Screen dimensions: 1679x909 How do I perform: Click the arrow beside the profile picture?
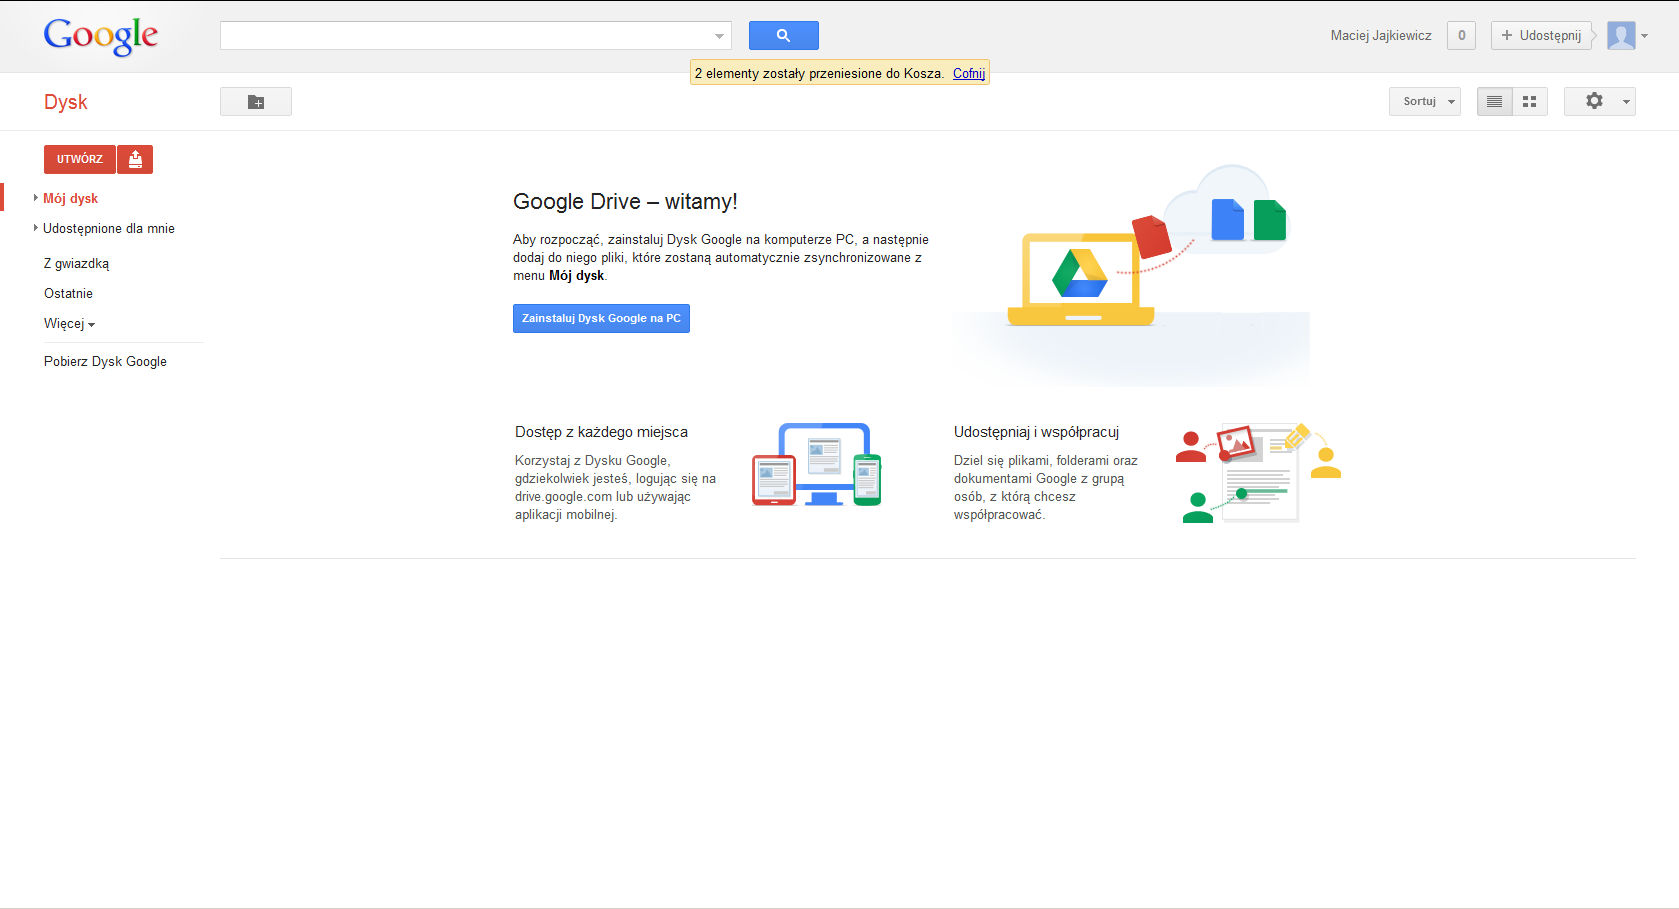tap(1644, 36)
